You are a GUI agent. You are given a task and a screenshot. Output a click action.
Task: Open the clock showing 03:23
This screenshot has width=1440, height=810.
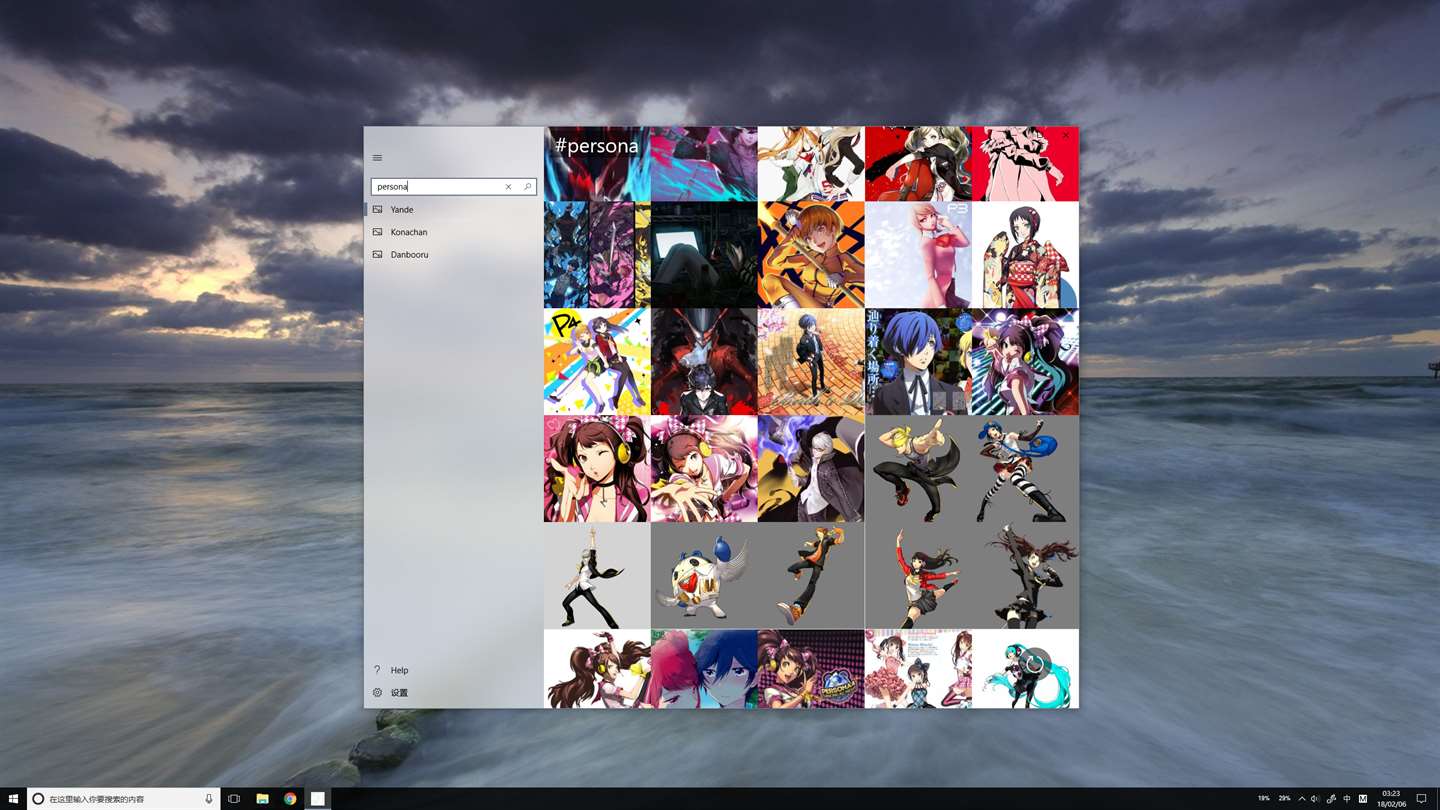[1390, 799]
